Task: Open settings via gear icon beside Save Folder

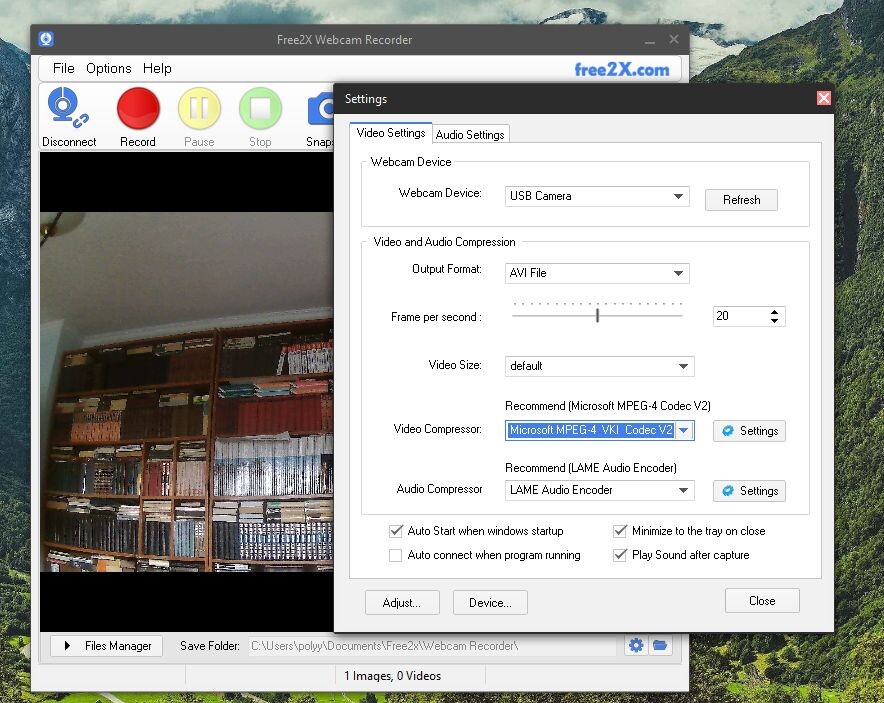Action: [636, 645]
